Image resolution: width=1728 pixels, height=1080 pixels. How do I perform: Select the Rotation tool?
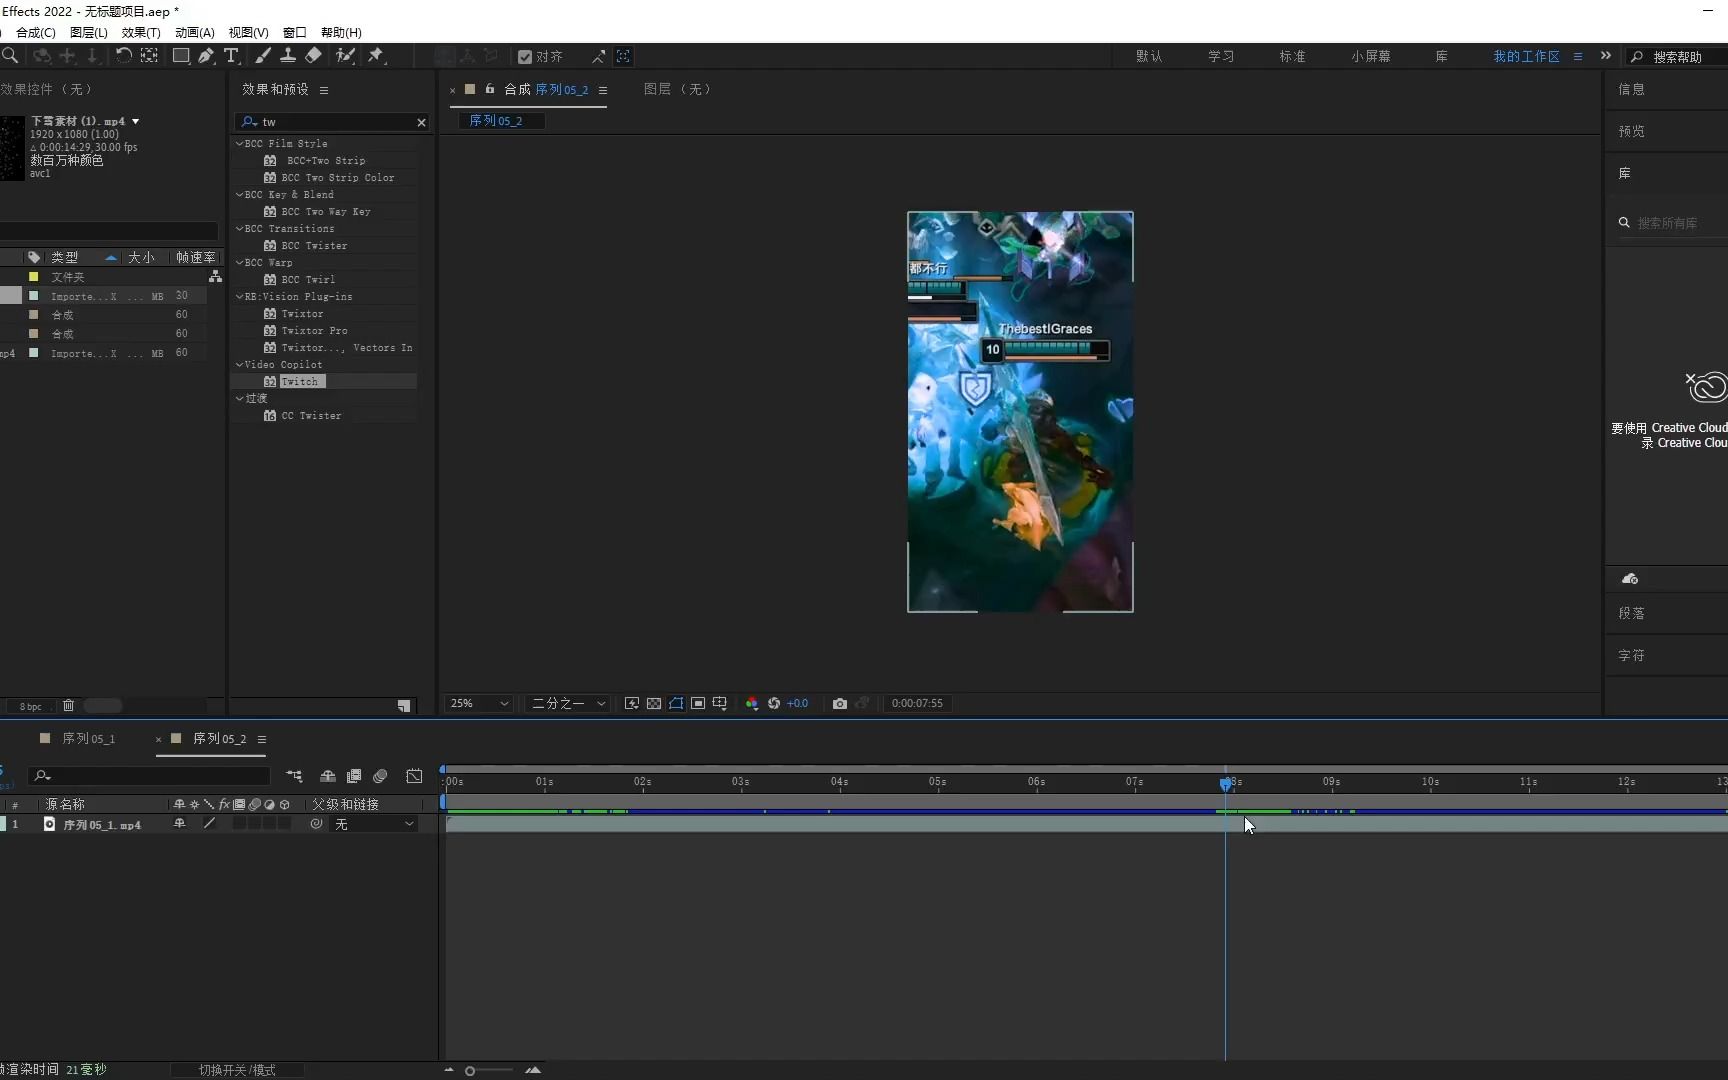tap(123, 56)
